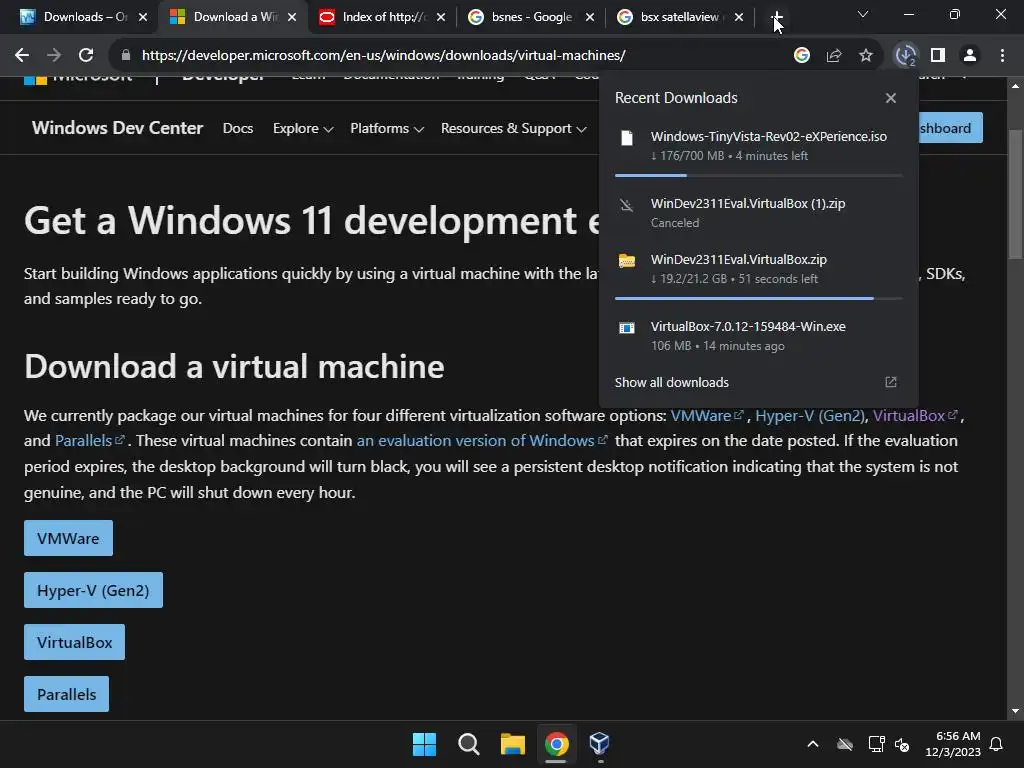
Task: Open taskbar Search
Action: coord(468,744)
